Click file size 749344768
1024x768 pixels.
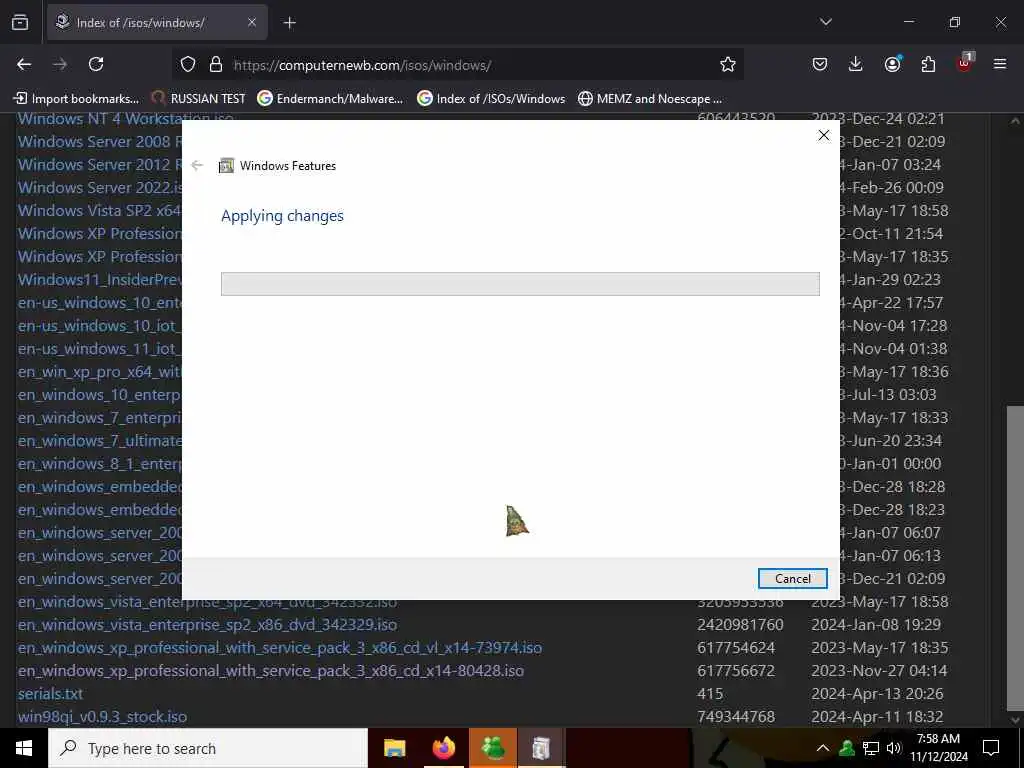click(x=736, y=716)
